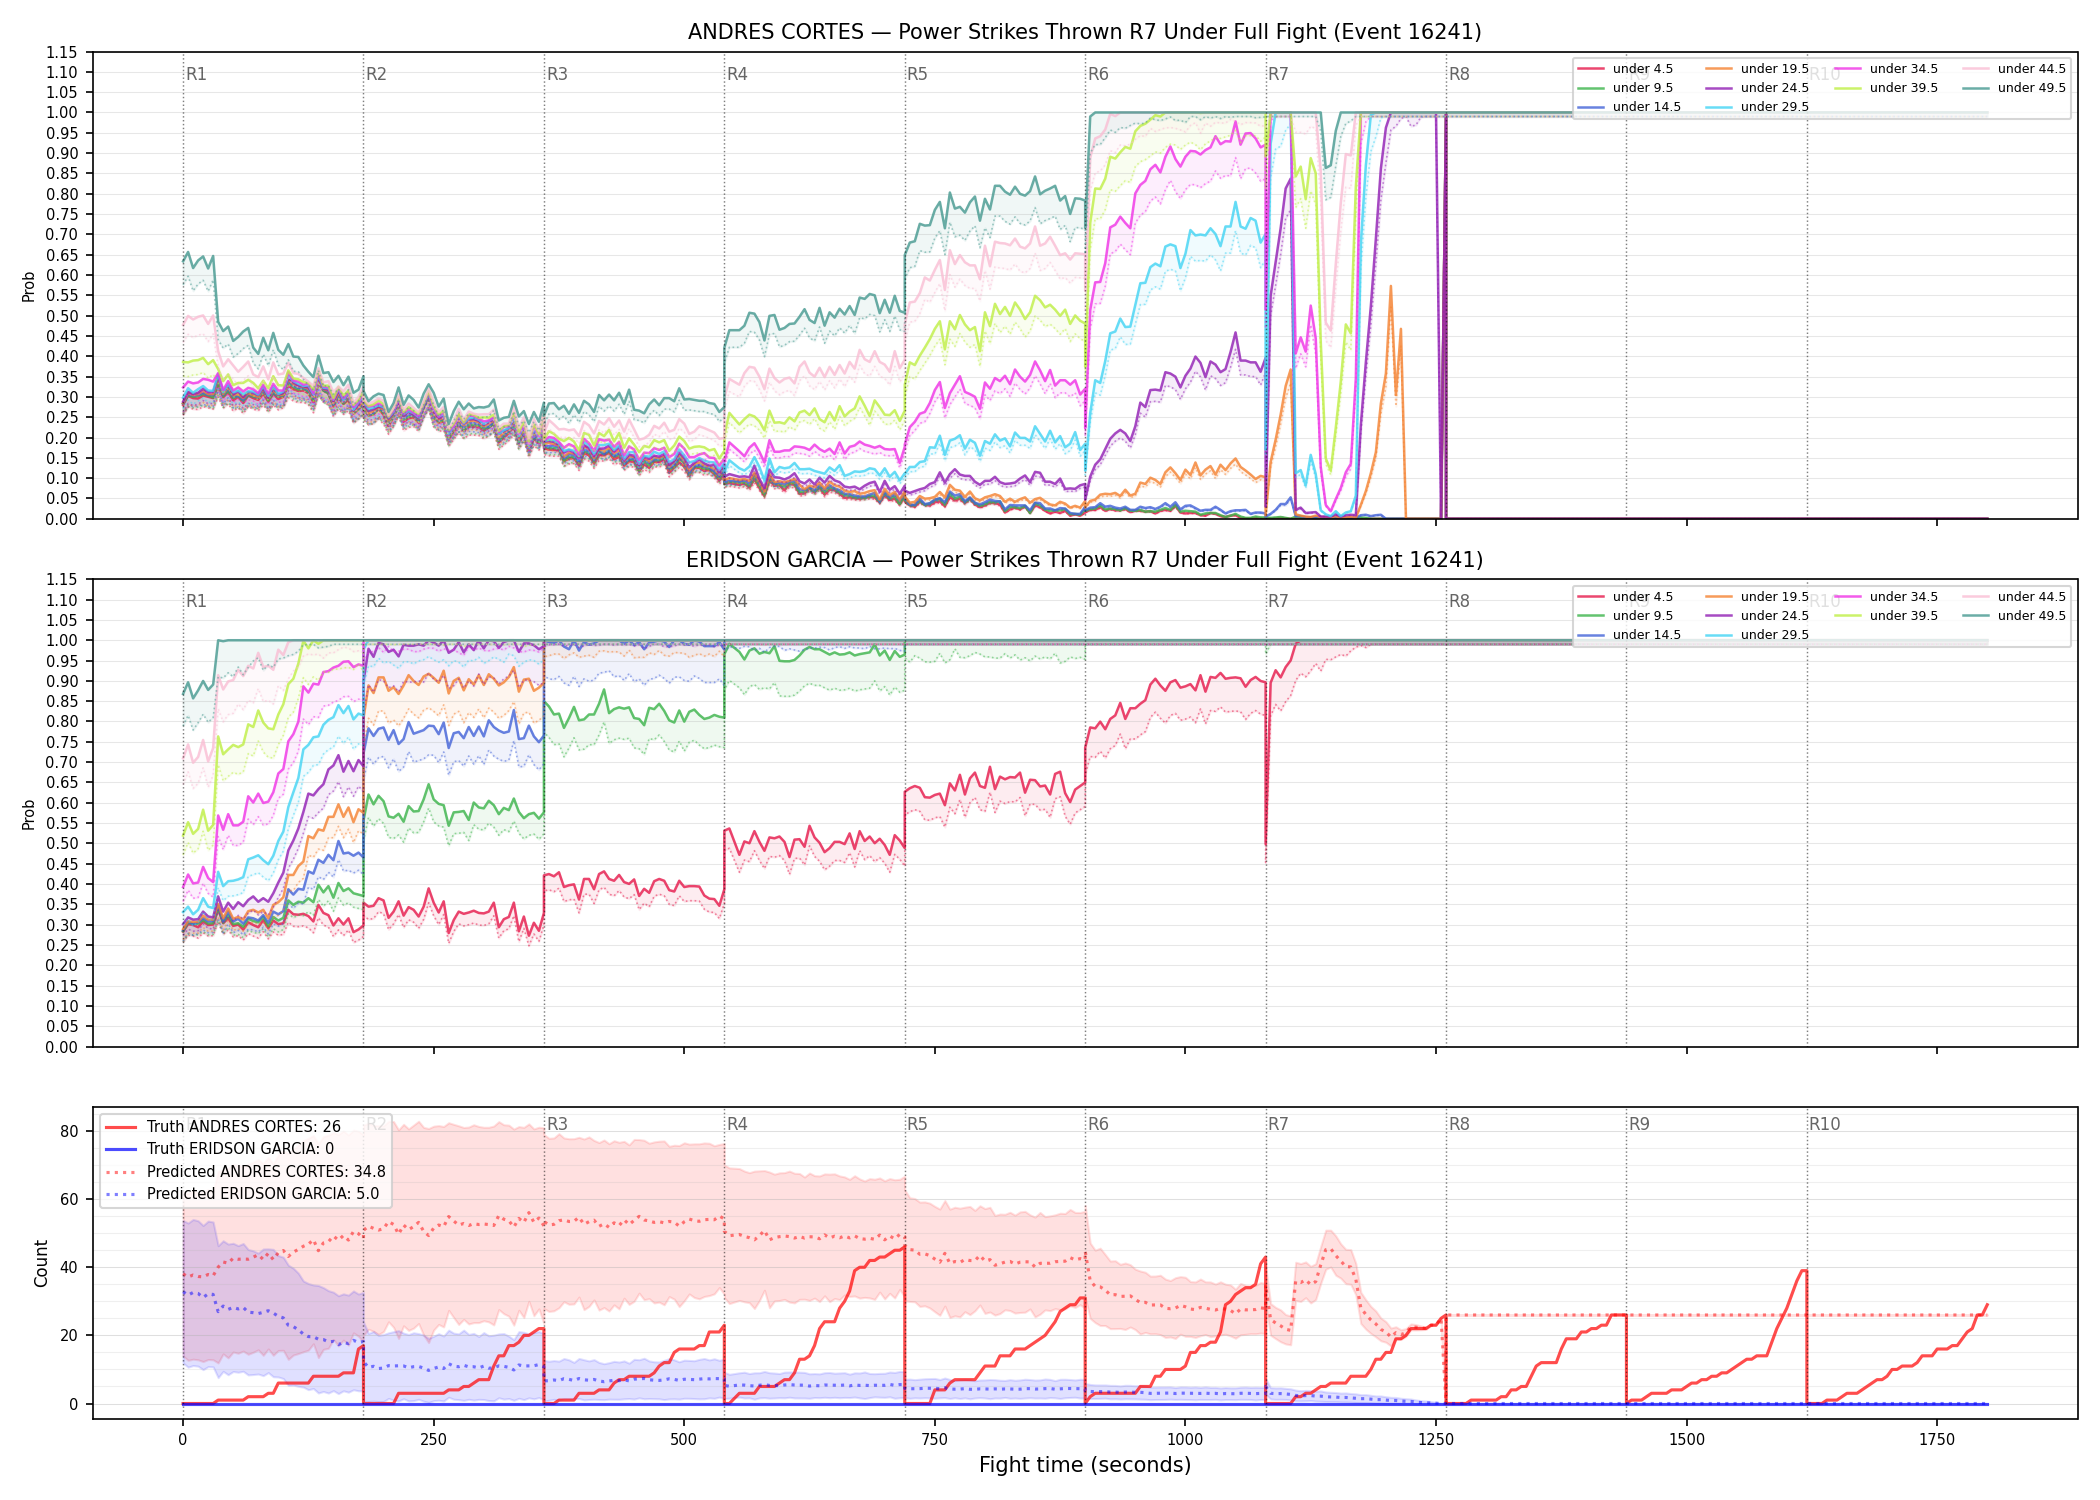Click the 'Fight time (seconds)' axis label
The height and width of the screenshot is (1500, 2100).
[1085, 1465]
